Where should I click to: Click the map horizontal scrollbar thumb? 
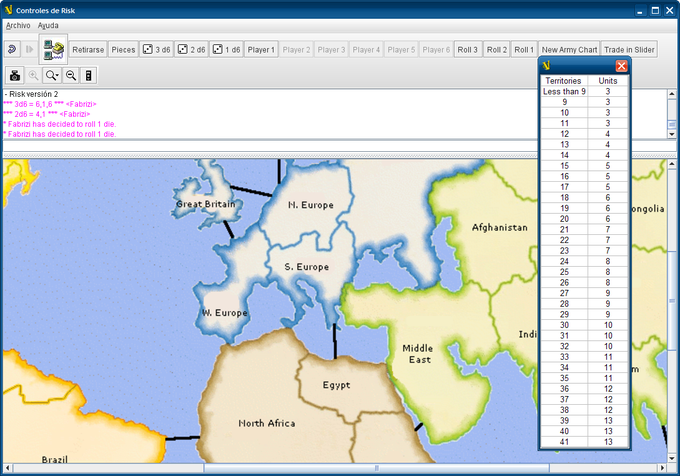tap(376, 468)
